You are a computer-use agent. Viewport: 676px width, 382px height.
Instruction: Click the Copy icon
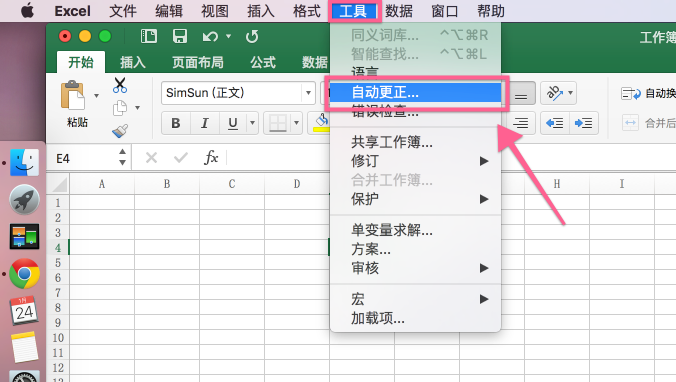click(120, 108)
